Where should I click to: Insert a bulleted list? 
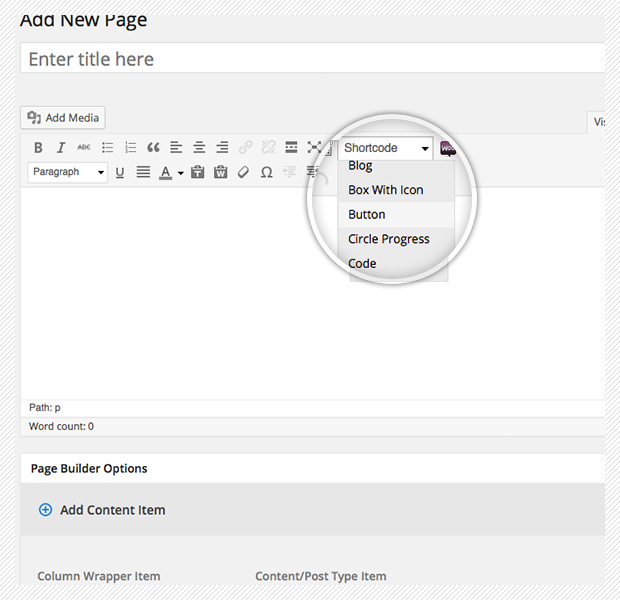click(108, 148)
